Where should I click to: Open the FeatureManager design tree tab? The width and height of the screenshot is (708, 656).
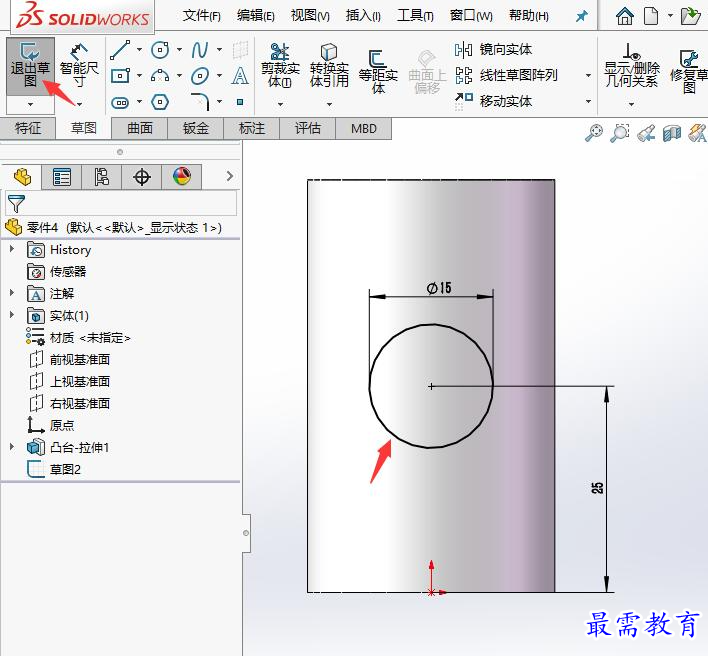tap(22, 177)
